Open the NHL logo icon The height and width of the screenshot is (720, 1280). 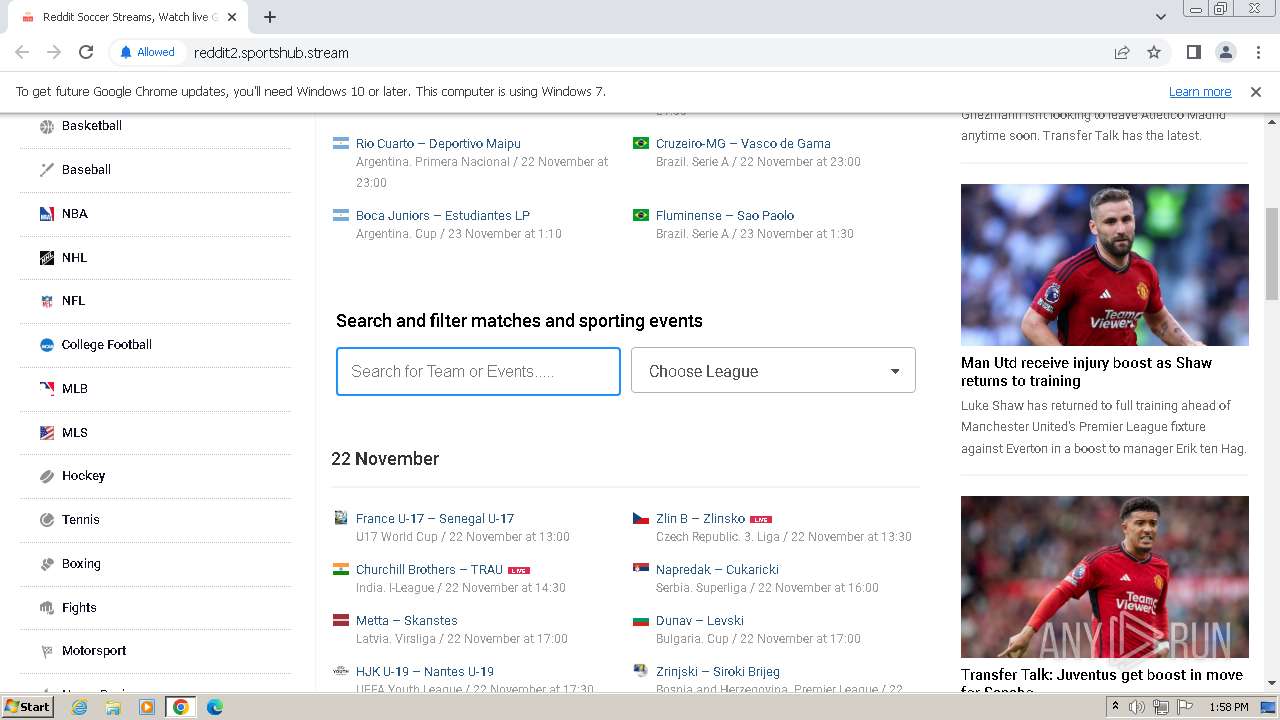pyautogui.click(x=47, y=258)
